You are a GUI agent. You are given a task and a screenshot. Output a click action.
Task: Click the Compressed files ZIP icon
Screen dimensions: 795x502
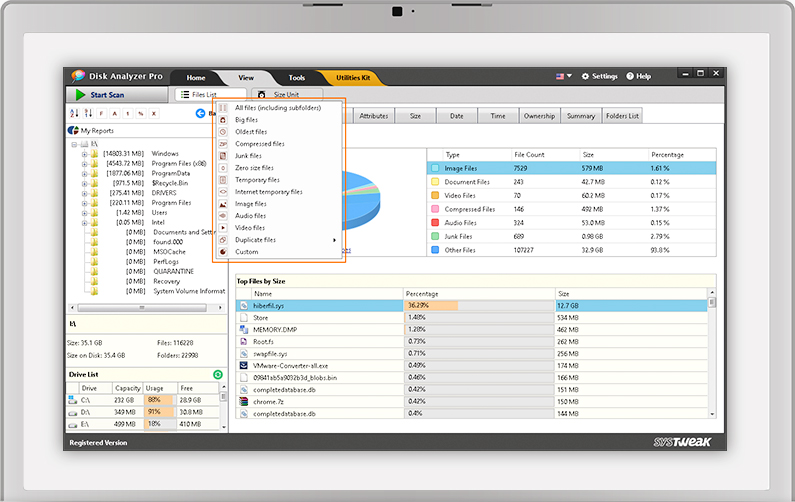pyautogui.click(x=223, y=144)
